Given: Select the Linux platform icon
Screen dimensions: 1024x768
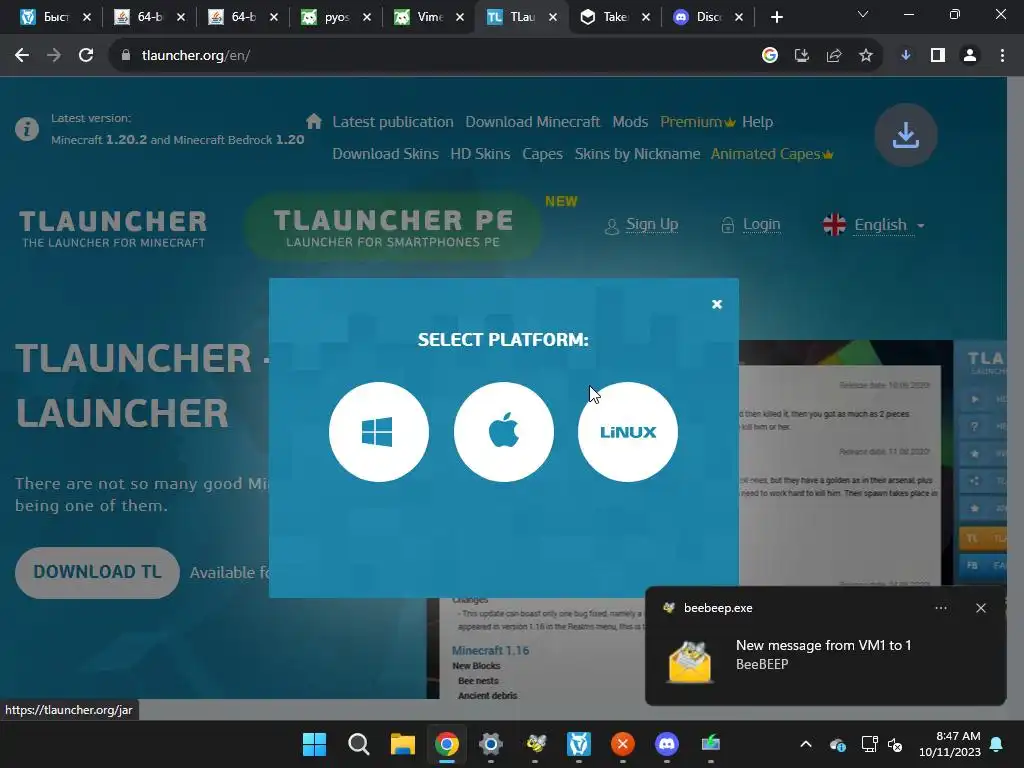Looking at the screenshot, I should pos(628,432).
